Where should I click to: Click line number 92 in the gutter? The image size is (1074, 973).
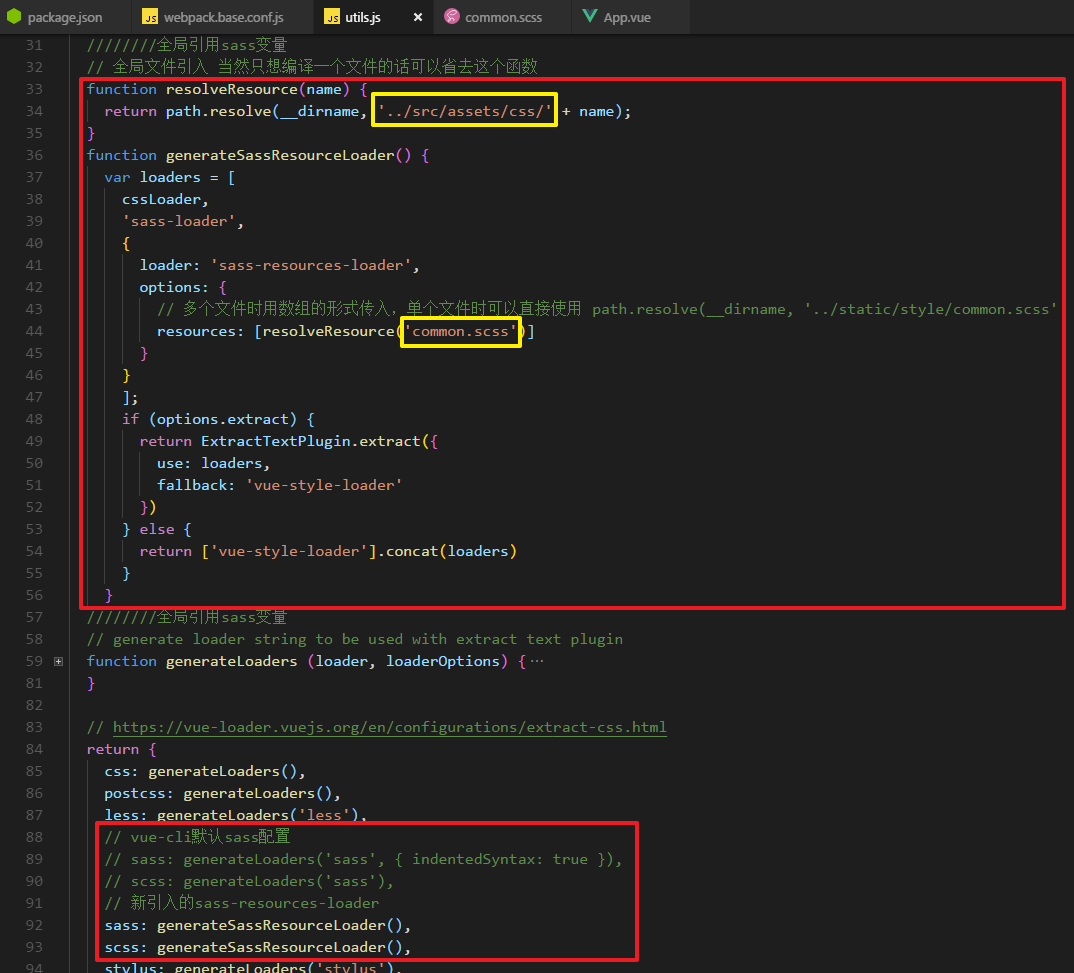tap(34, 925)
